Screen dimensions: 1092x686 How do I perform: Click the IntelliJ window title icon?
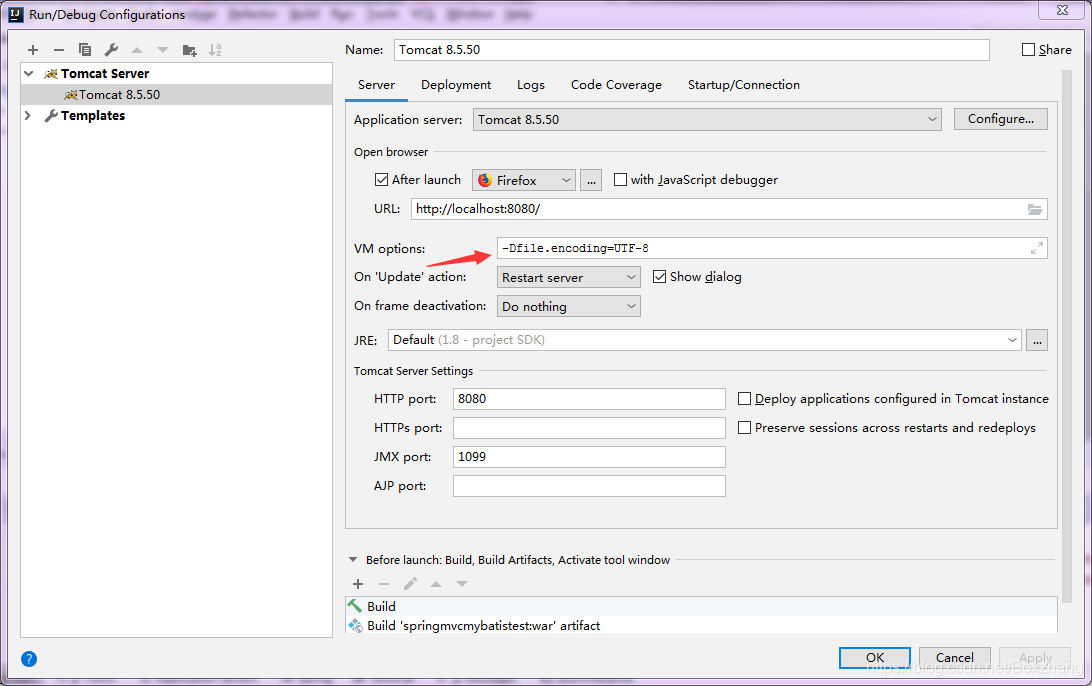pyautogui.click(x=15, y=14)
